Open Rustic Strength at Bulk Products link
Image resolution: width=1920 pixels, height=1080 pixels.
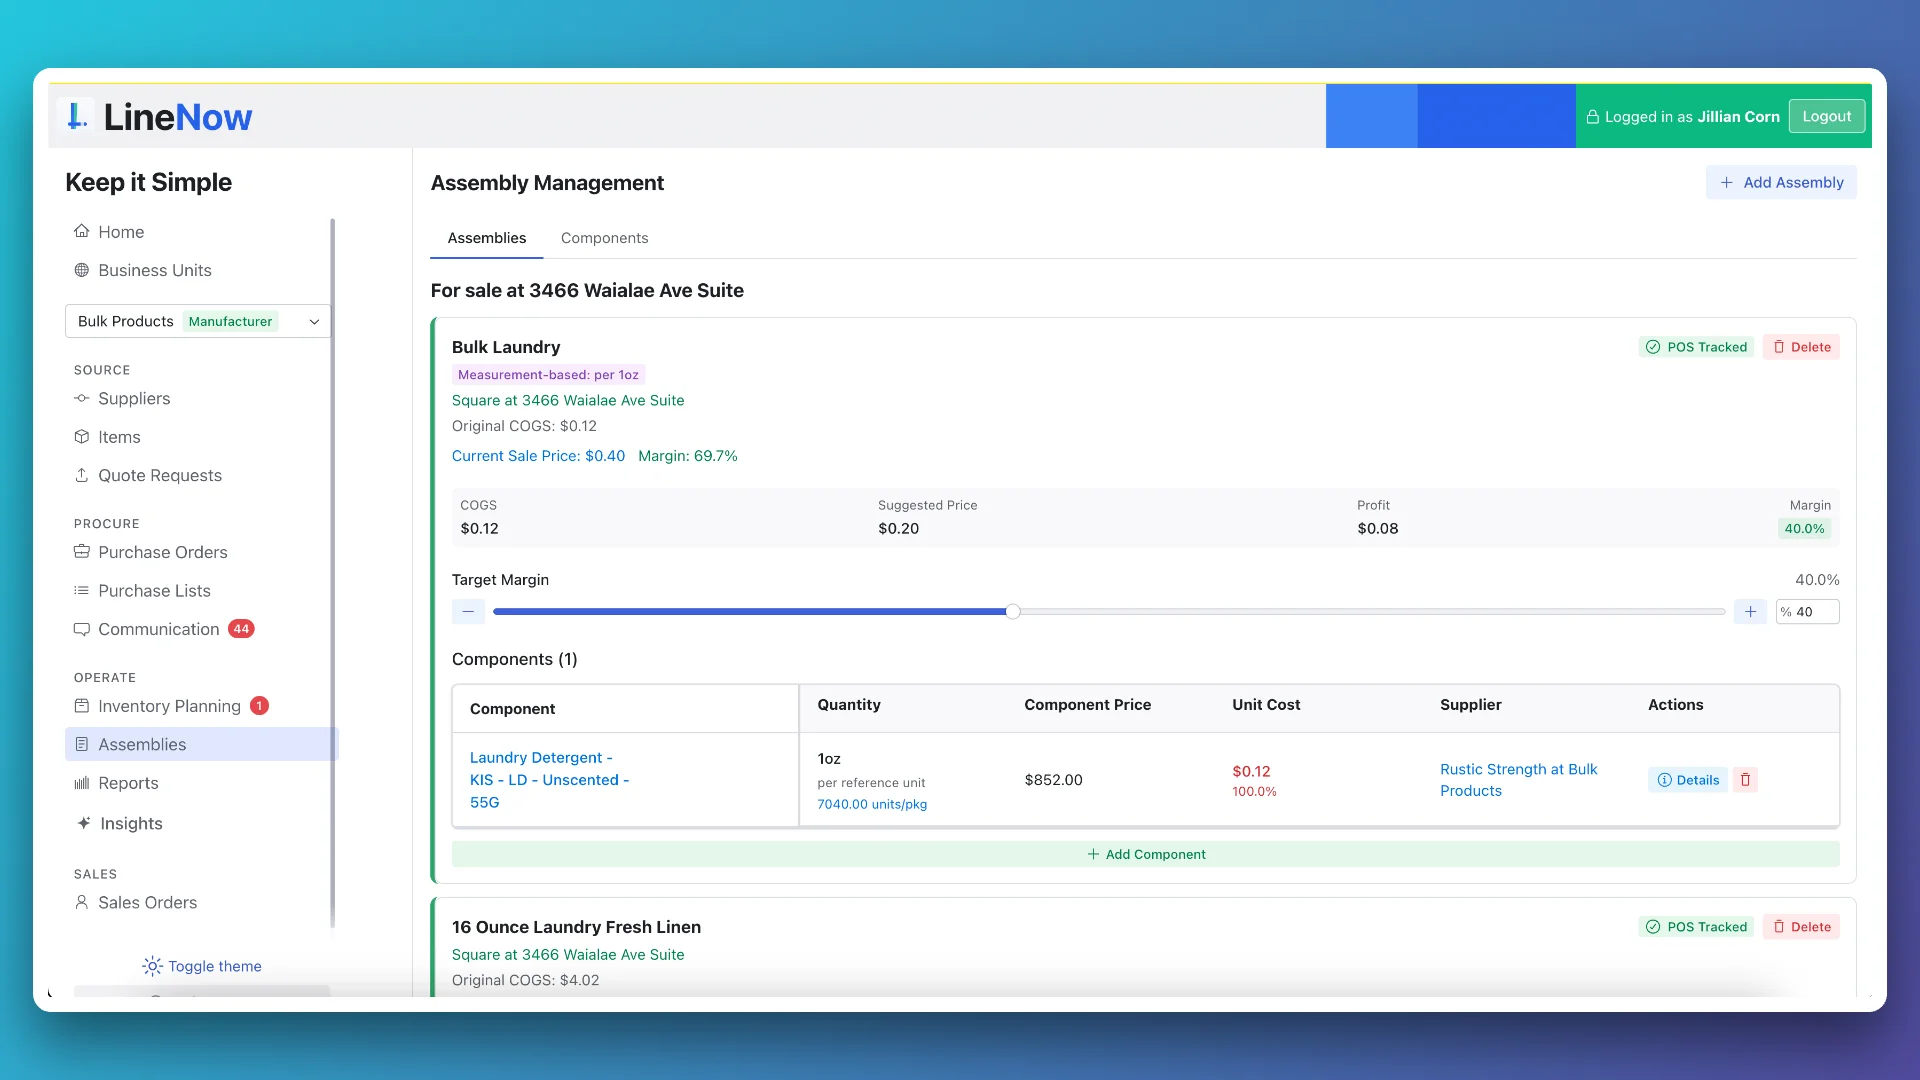pos(1518,780)
